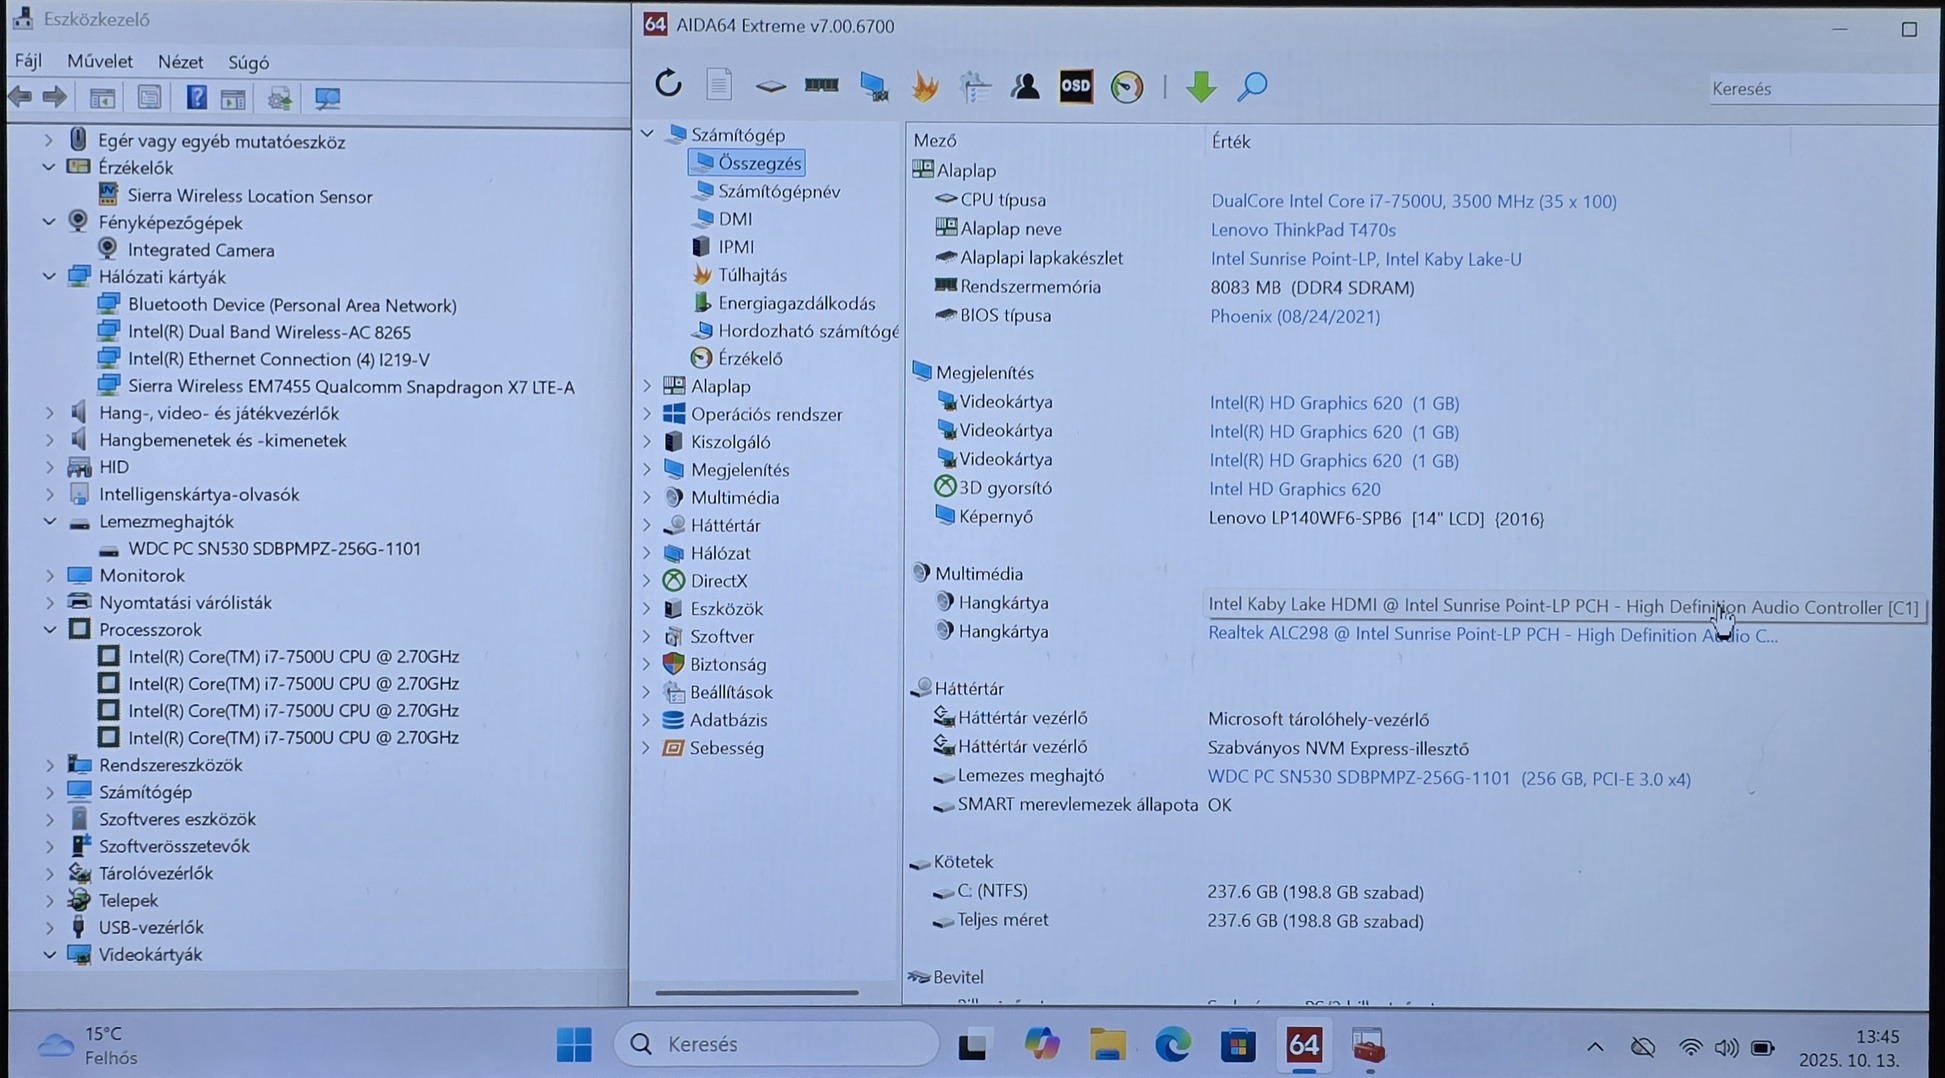Click the AIDA64 tree horizontal scrollbar
Screen dimensions: 1945x1078
757,992
